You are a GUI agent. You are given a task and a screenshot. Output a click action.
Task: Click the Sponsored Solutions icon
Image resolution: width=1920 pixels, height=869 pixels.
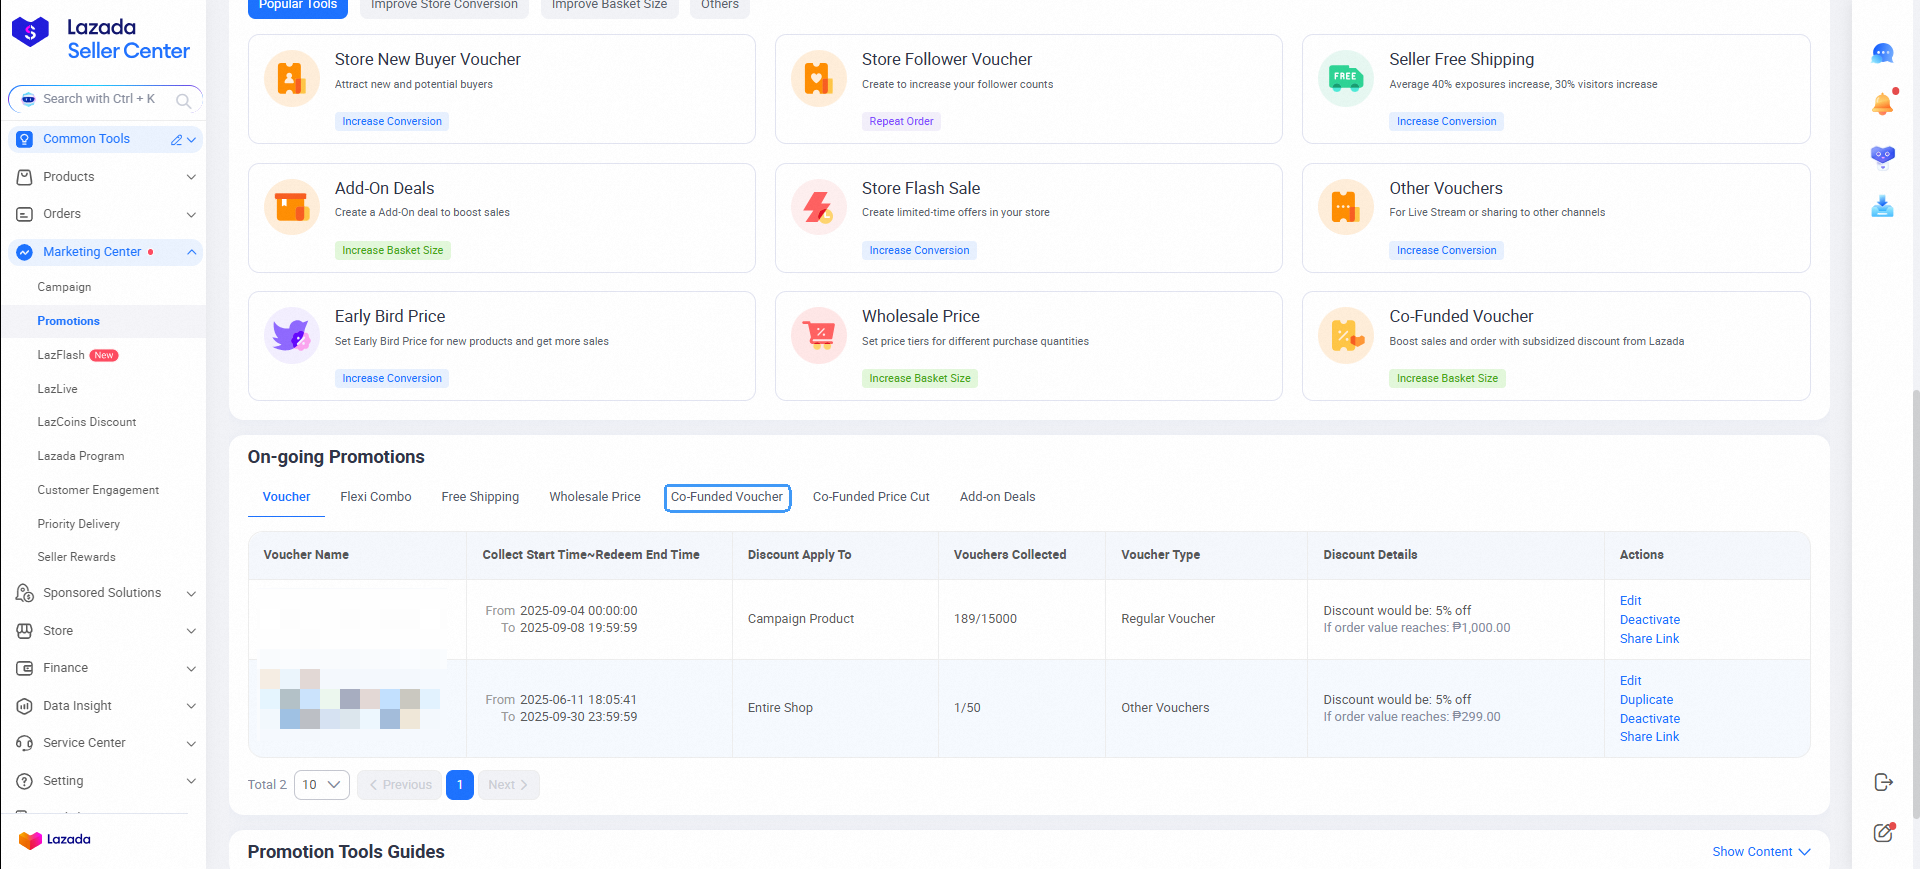tap(25, 593)
